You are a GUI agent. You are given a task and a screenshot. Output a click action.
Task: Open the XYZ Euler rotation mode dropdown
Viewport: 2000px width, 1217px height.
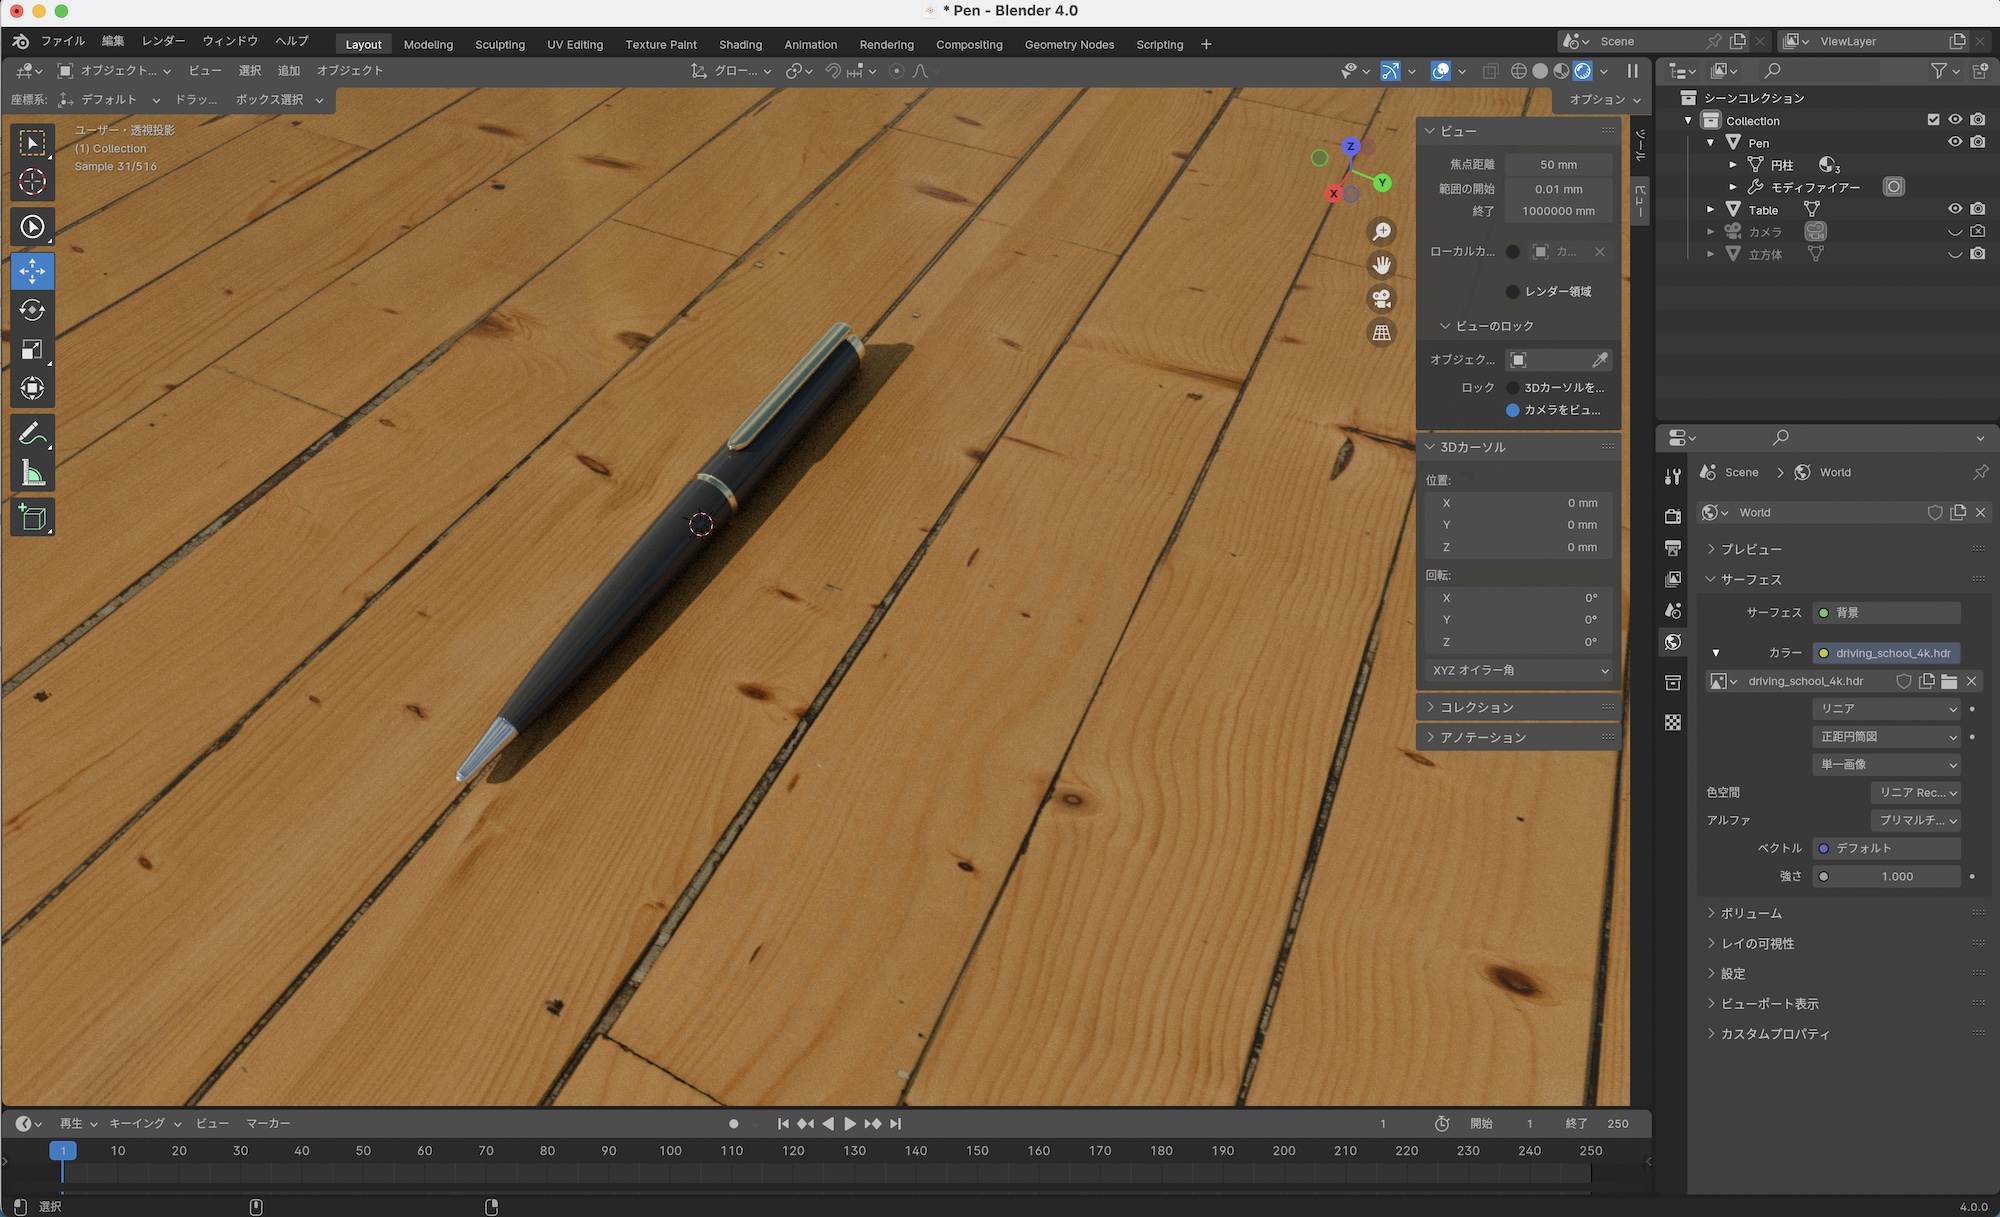pyautogui.click(x=1519, y=670)
